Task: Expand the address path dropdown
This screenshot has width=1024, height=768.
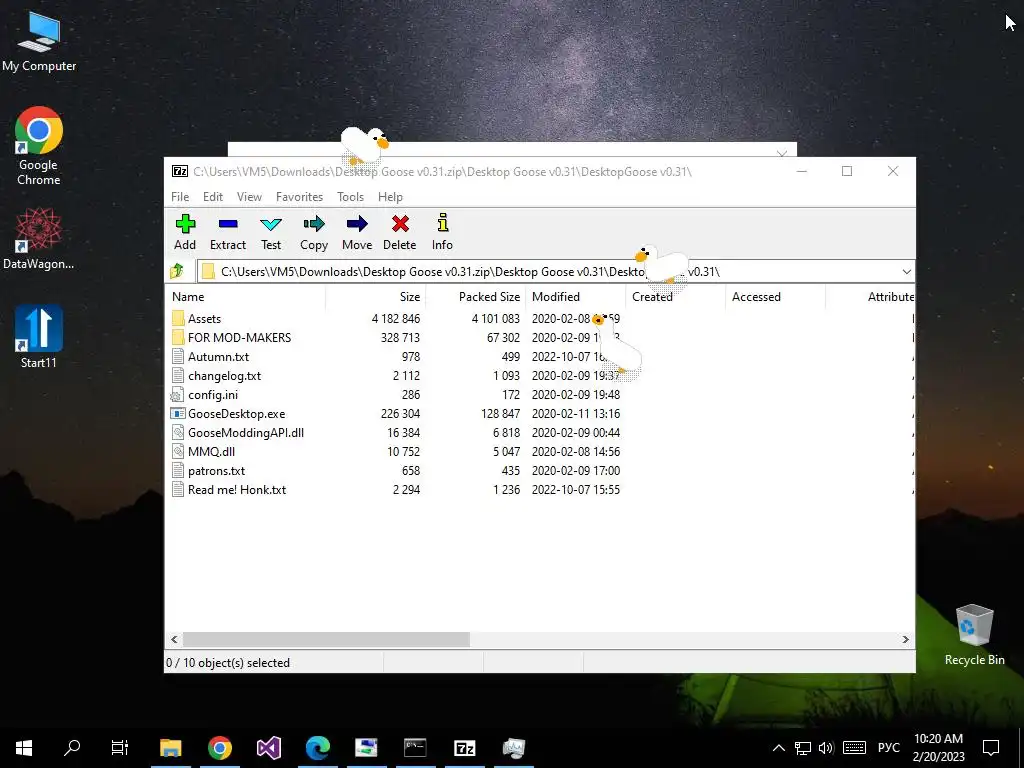Action: (906, 272)
